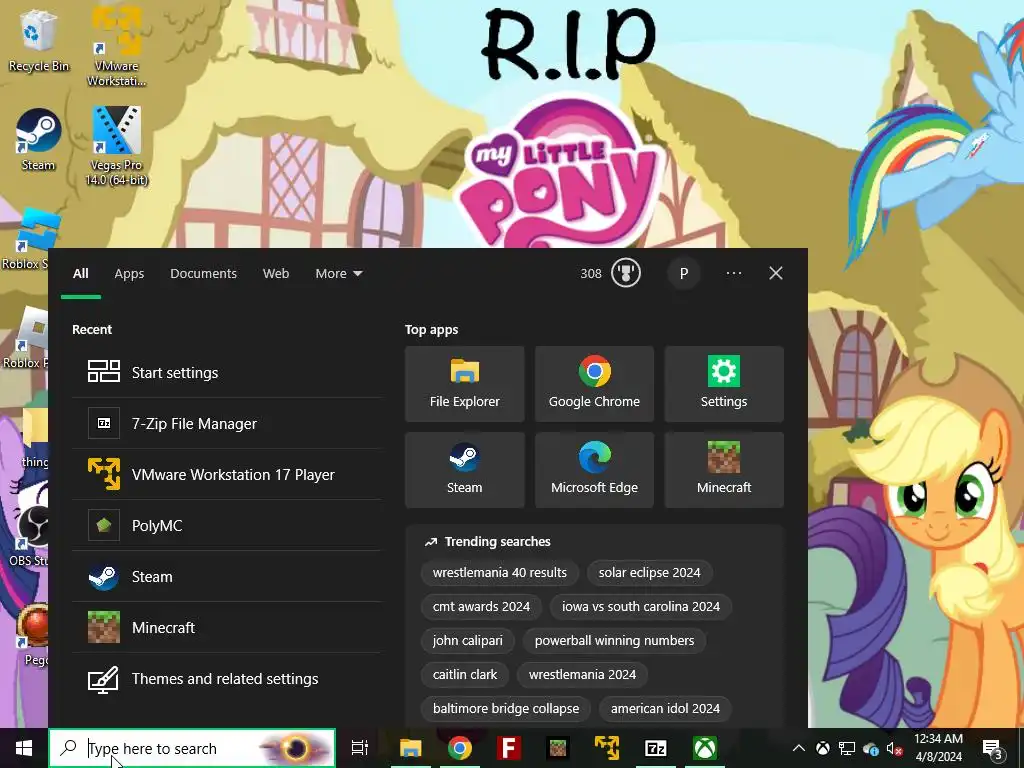Open Settings top app tile
Viewport: 1024px width, 768px height.
[724, 384]
